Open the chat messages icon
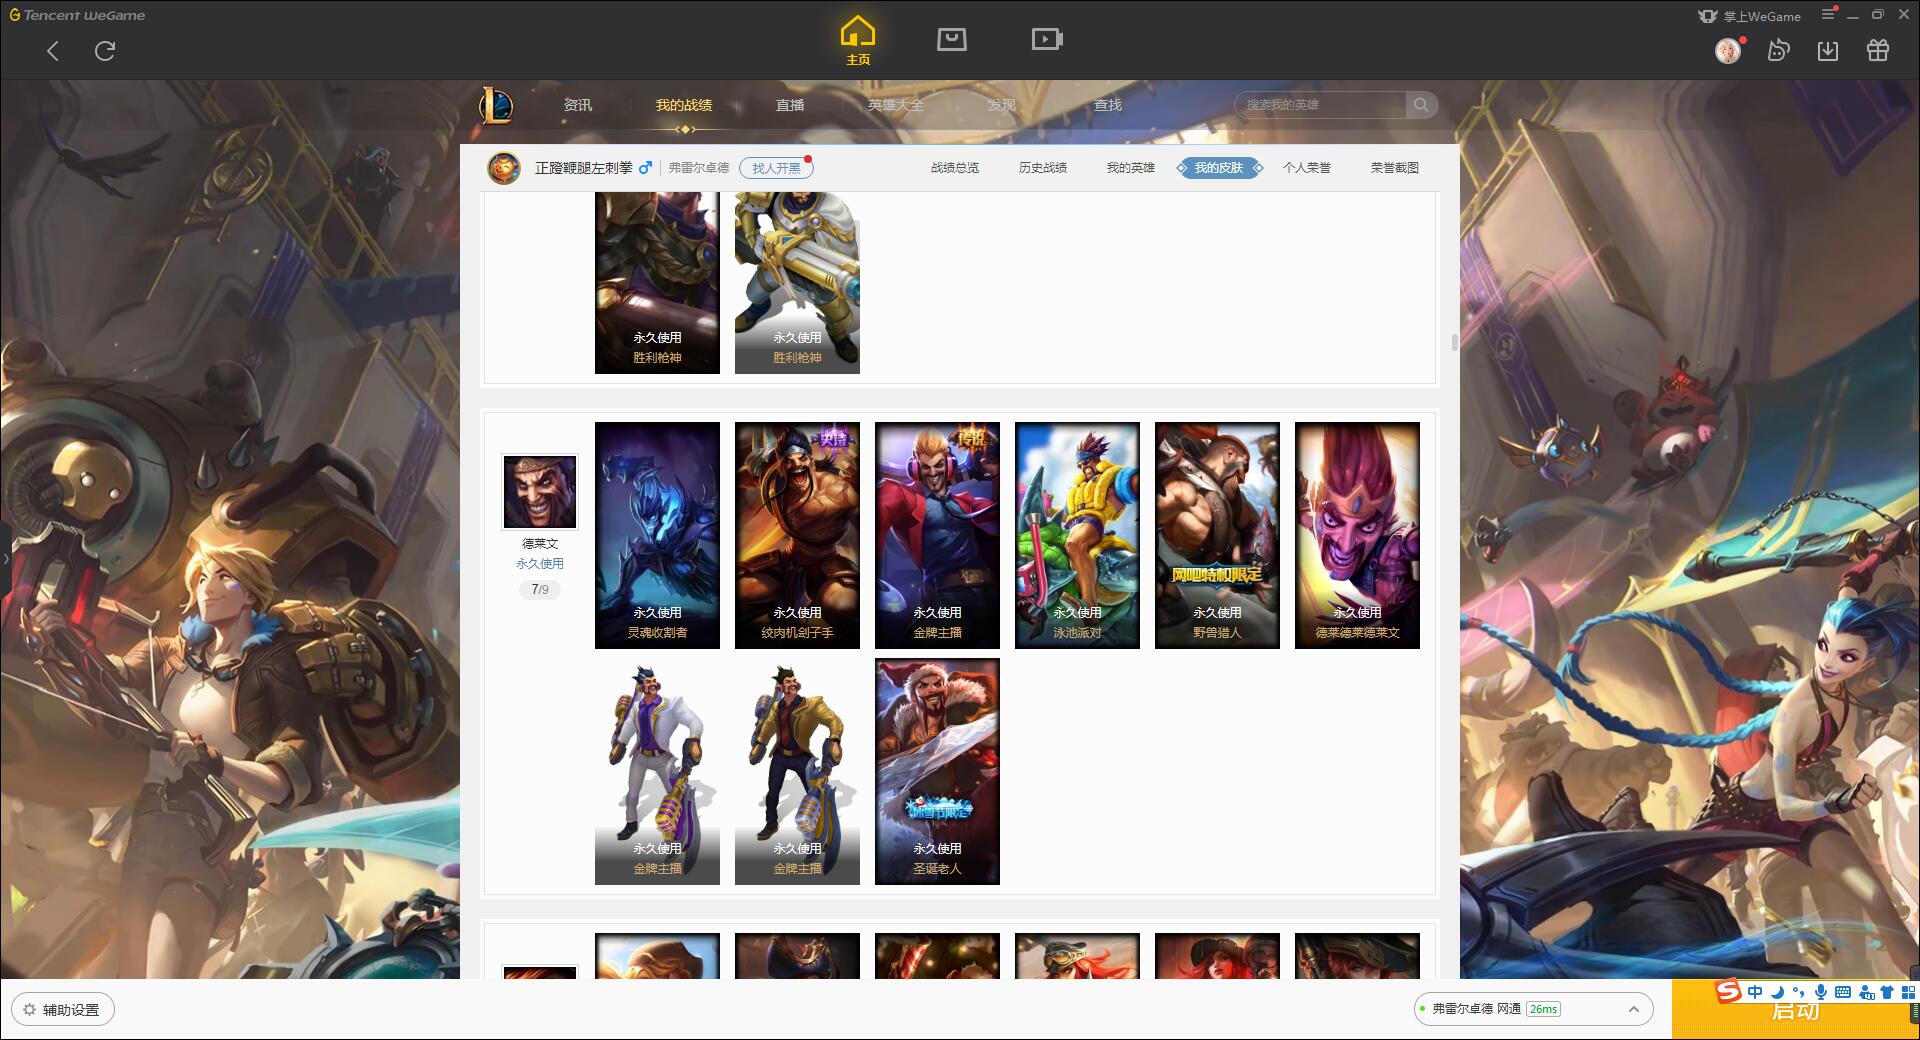The width and height of the screenshot is (1920, 1040). 1779,50
